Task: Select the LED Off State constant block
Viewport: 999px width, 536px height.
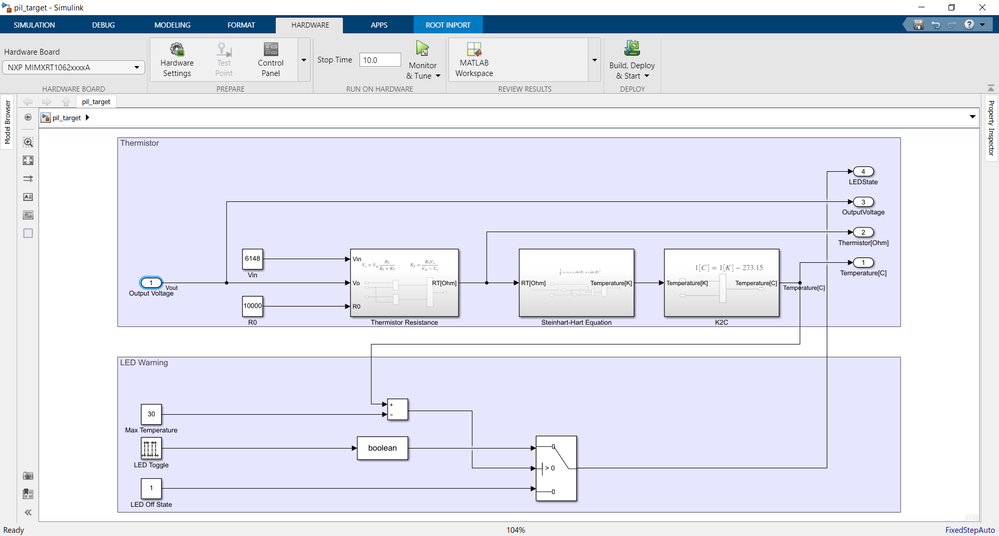Action: click(x=151, y=488)
